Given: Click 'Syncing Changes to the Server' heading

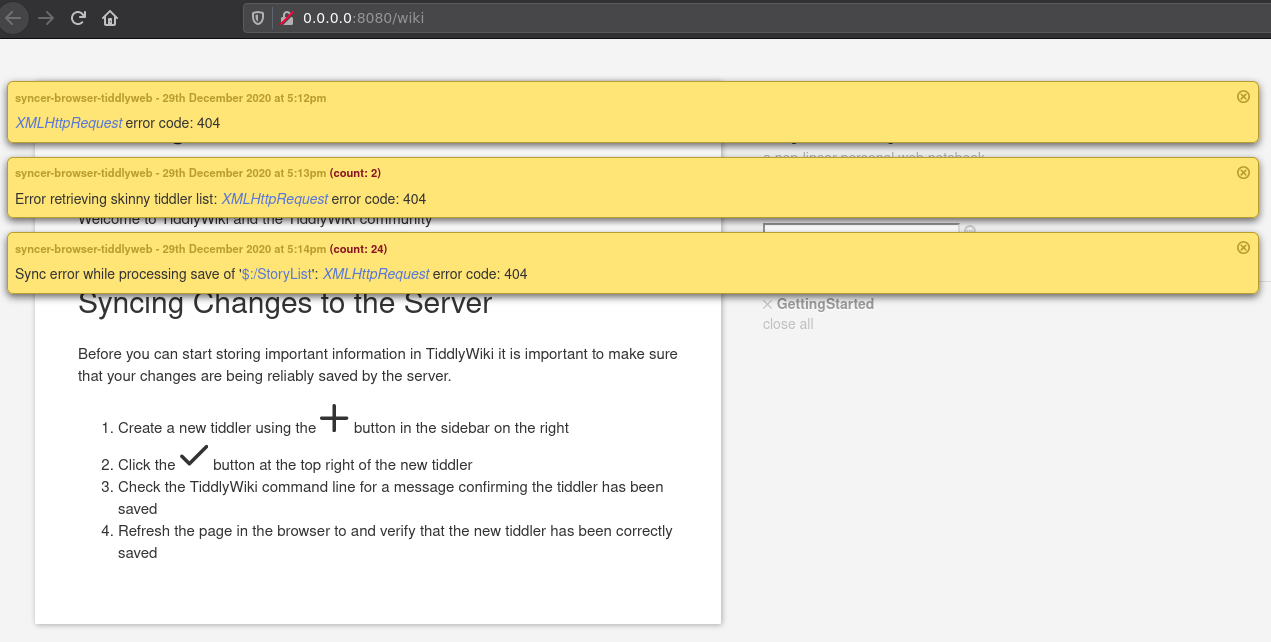Looking at the screenshot, I should pos(285,303).
